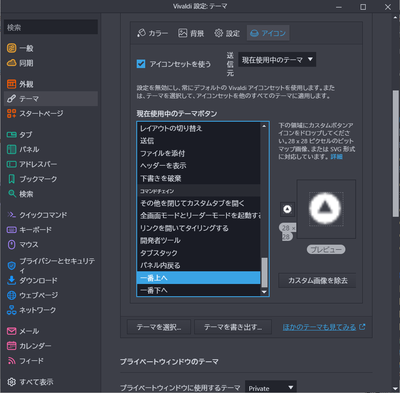Switch to the 背景 tab
The width and height of the screenshot is (400, 393).
click(191, 33)
